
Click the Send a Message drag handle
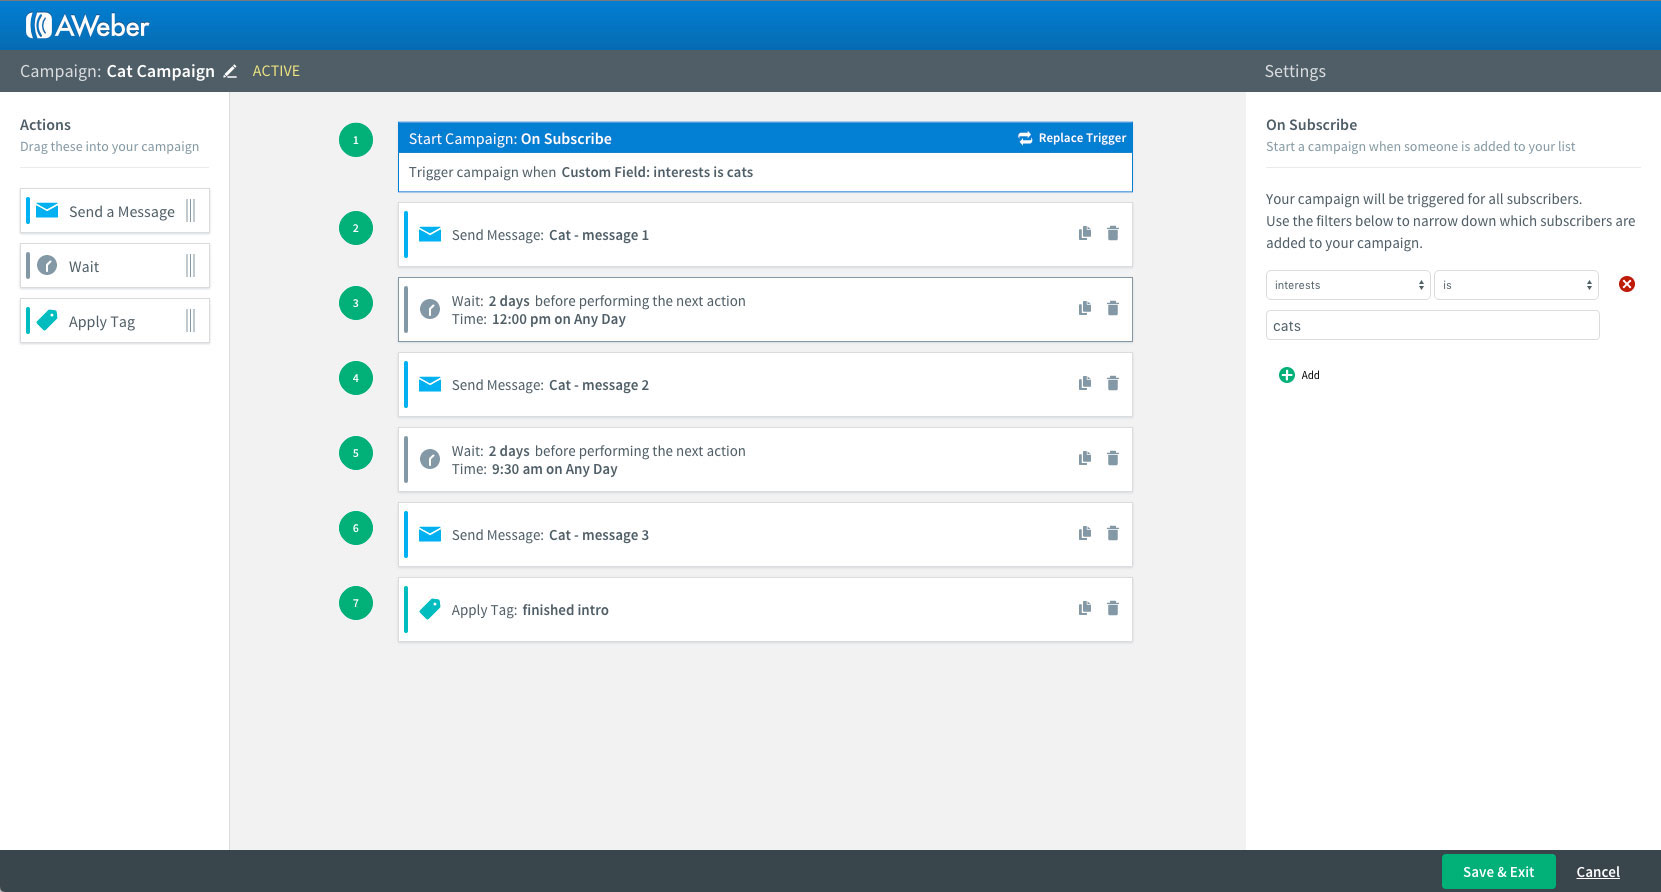point(190,211)
